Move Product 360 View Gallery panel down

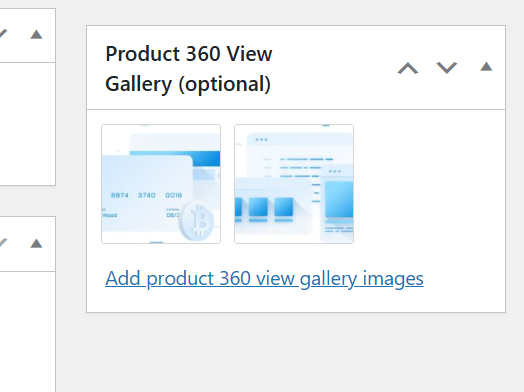coord(447,68)
